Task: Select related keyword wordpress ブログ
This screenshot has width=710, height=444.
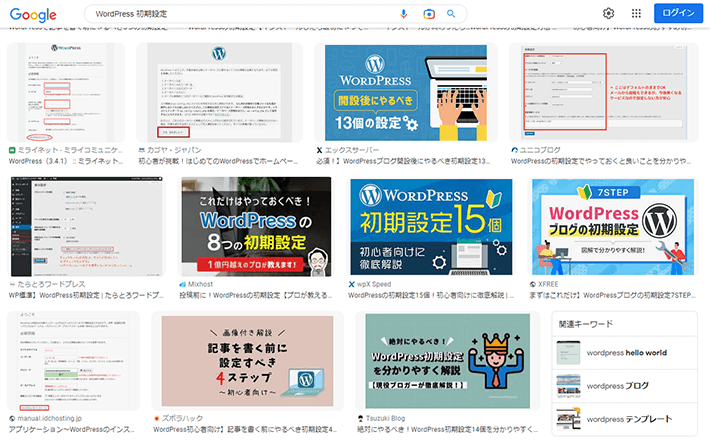Action: 618,386
